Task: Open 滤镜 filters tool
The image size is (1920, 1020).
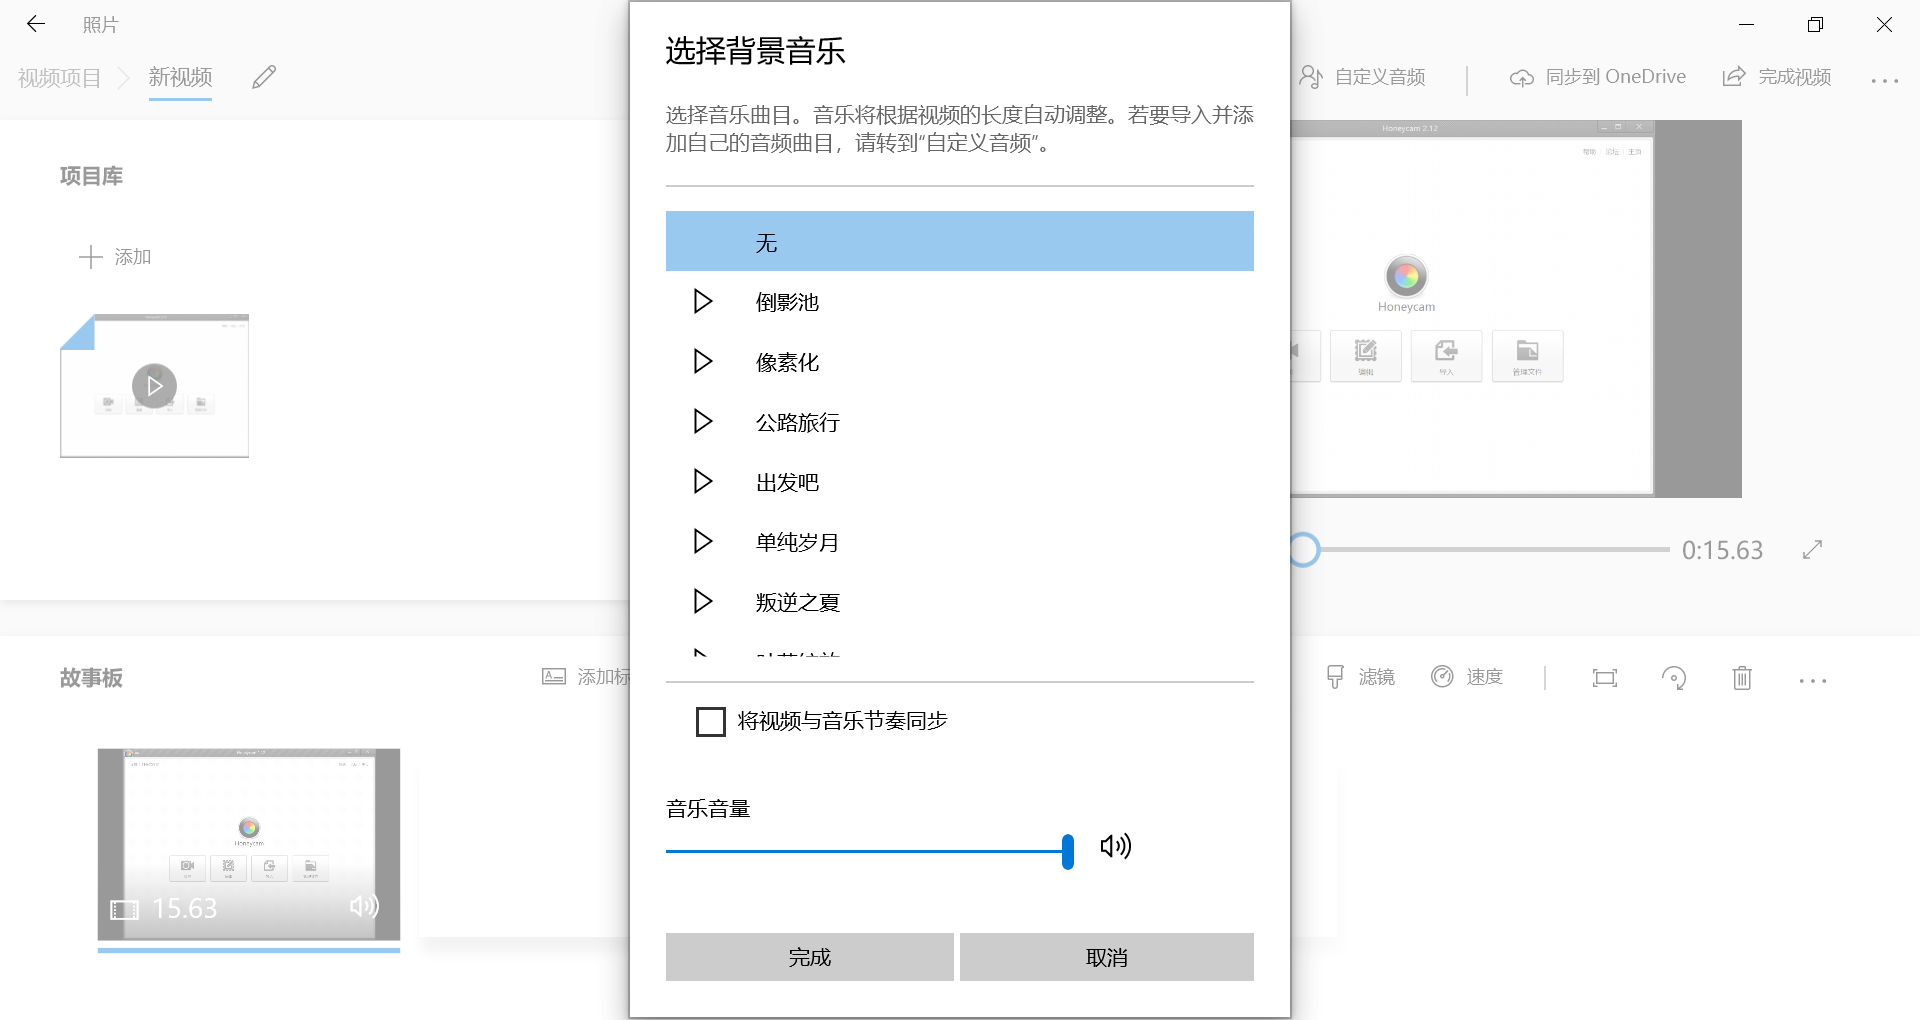Action: (x=1360, y=677)
